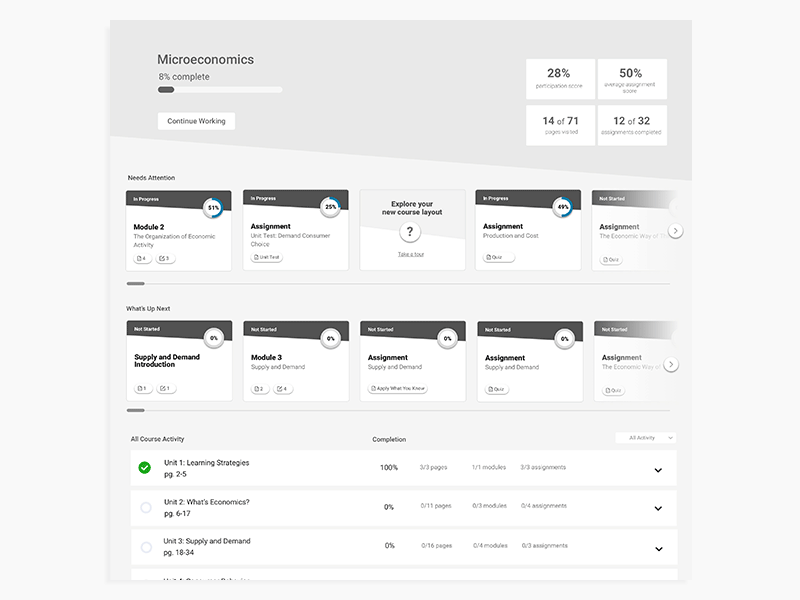Viewport: 800px width, 600px height.
Task: Click Quiz tag on What's Up Next Economic Way card
Action: tap(613, 390)
